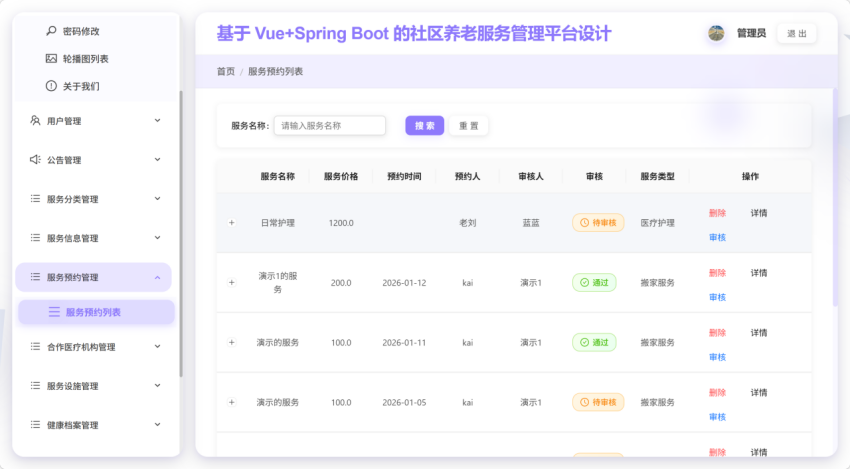Expand the 服务信息管理 chevron
This screenshot has width=850, height=469.
pyautogui.click(x=157, y=237)
